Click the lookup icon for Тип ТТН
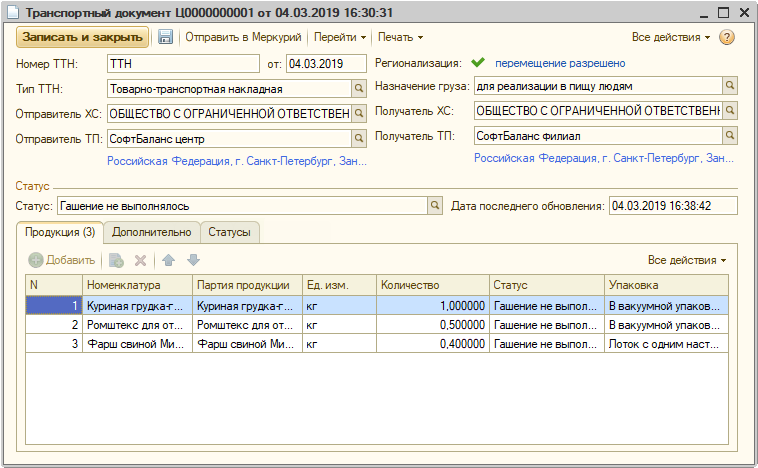Viewport: 758px width, 468px height. pyautogui.click(x=359, y=87)
